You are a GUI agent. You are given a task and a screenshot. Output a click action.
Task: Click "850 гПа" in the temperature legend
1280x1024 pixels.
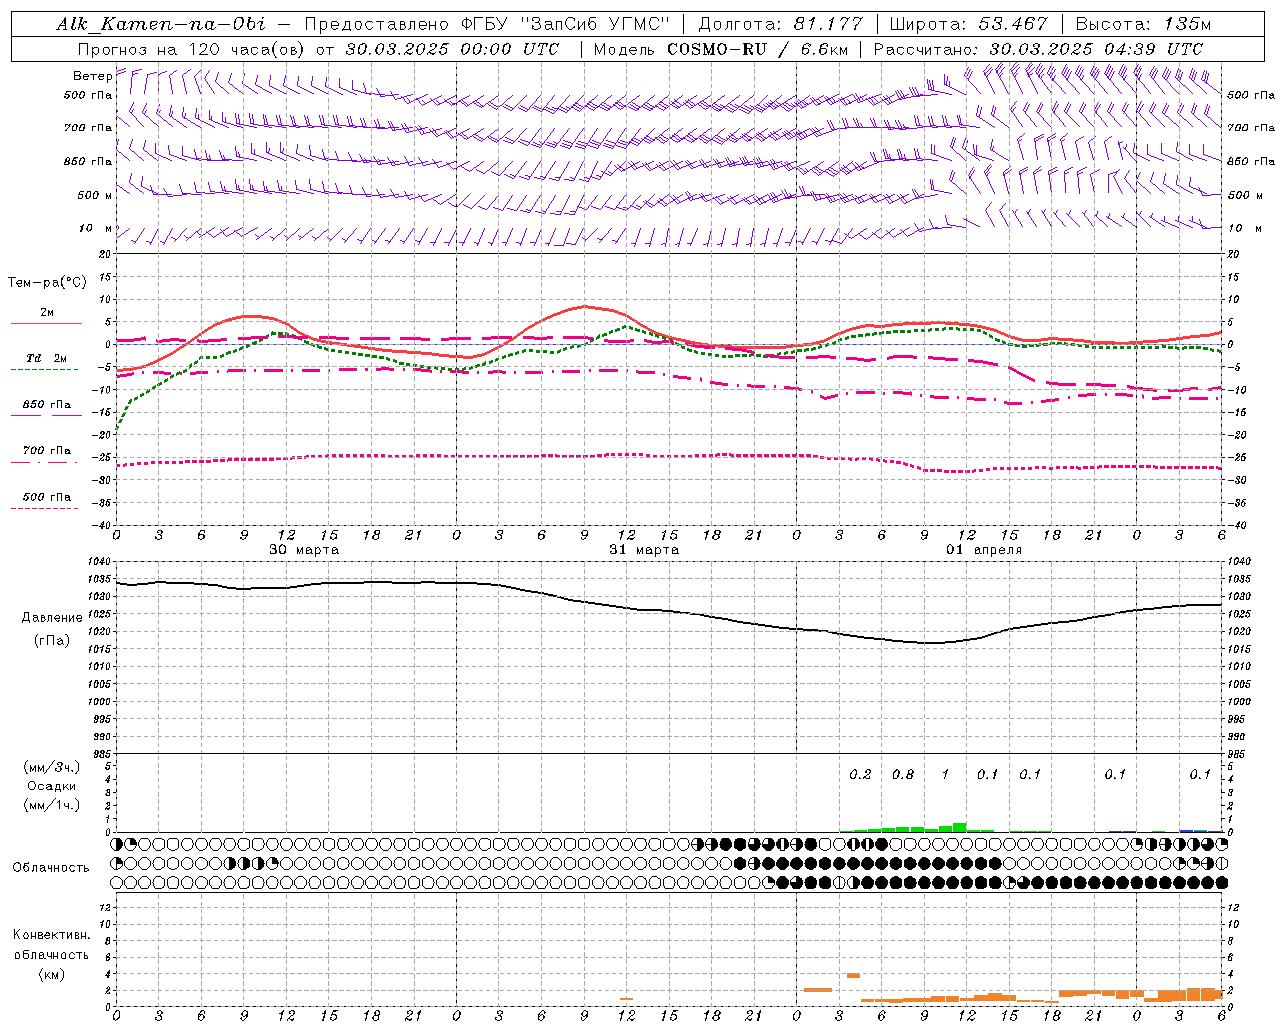pos(47,405)
